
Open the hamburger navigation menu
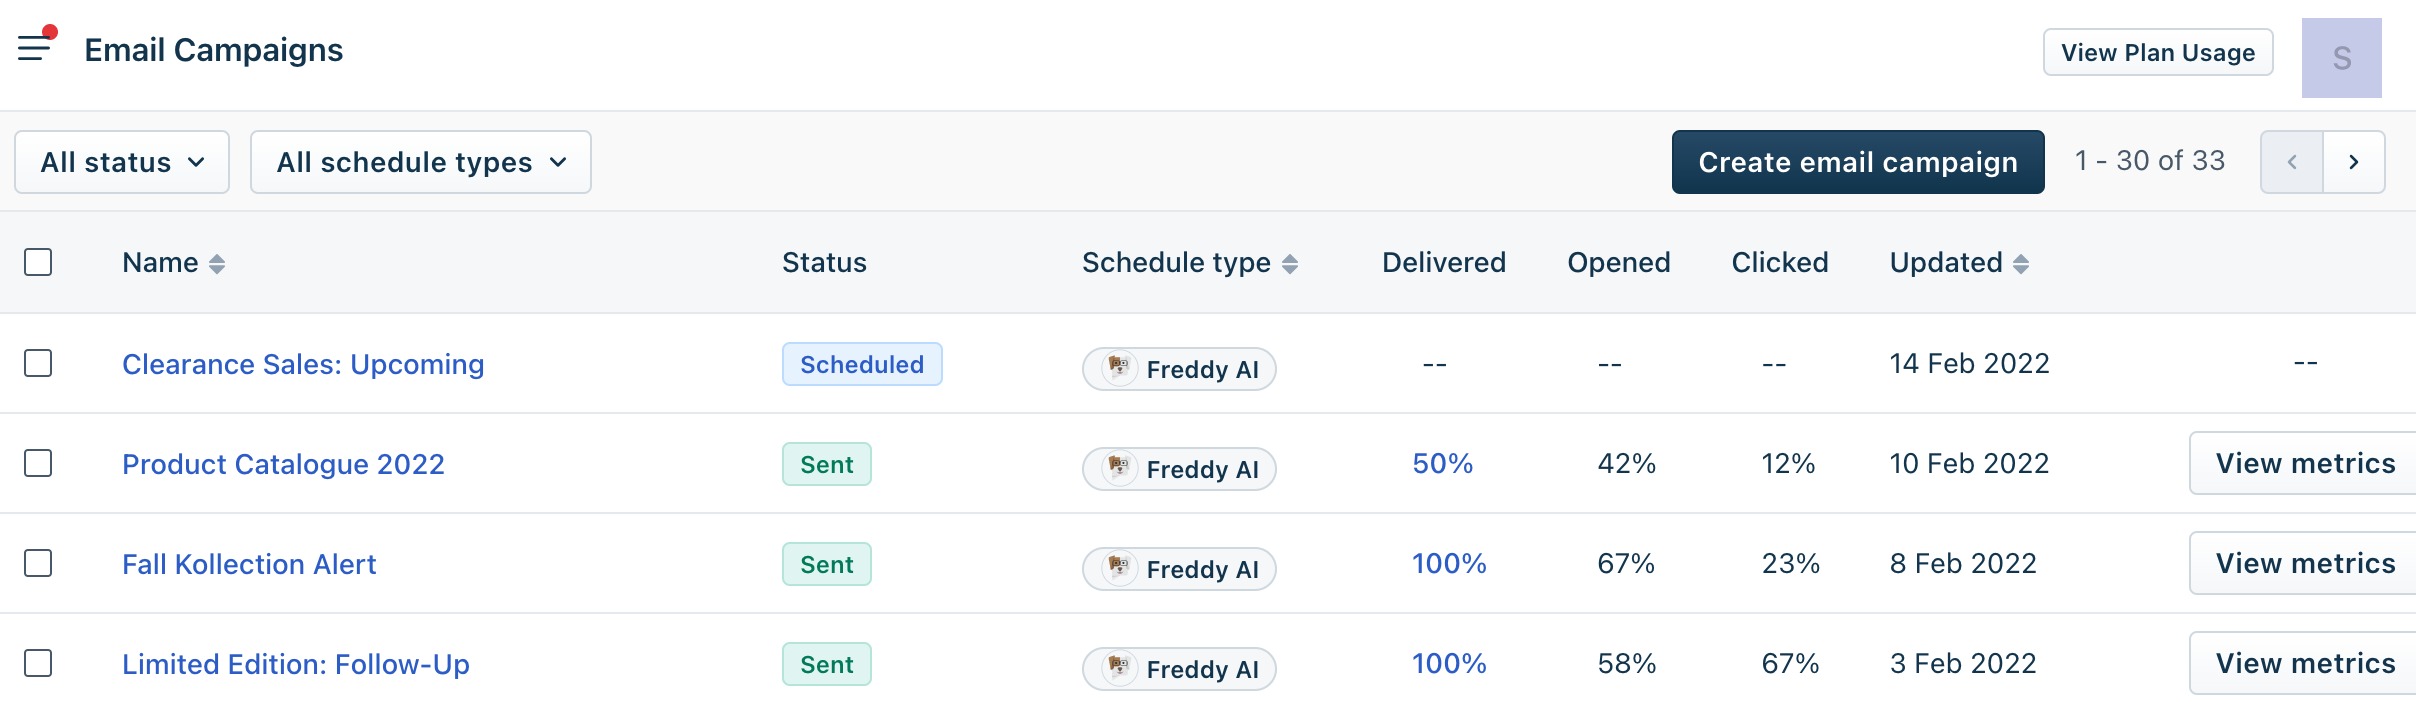[x=36, y=46]
